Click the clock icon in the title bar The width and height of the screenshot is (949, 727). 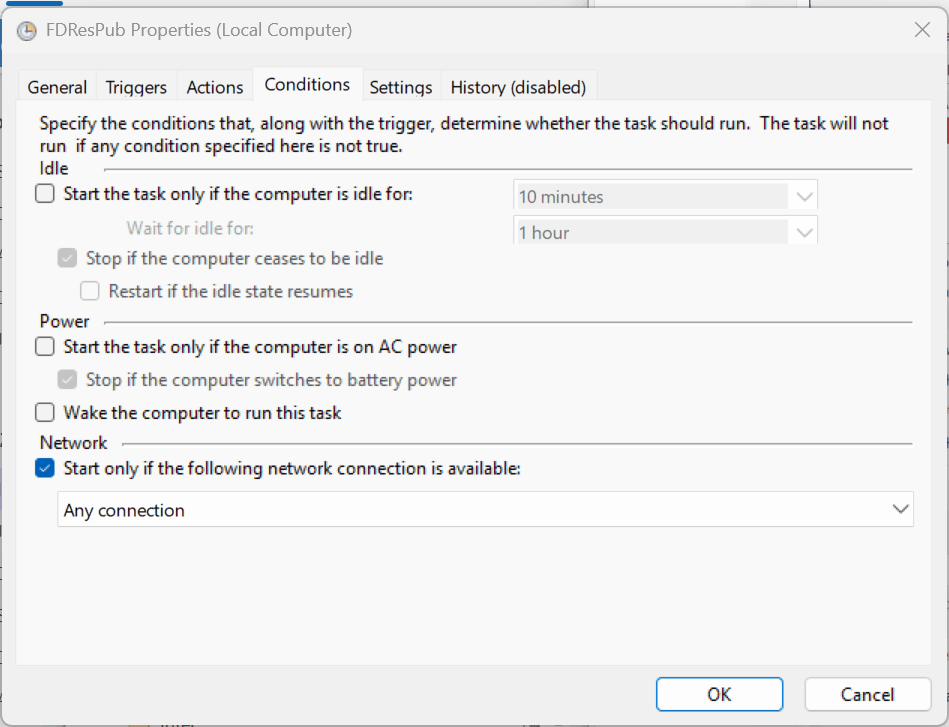click(x=27, y=30)
